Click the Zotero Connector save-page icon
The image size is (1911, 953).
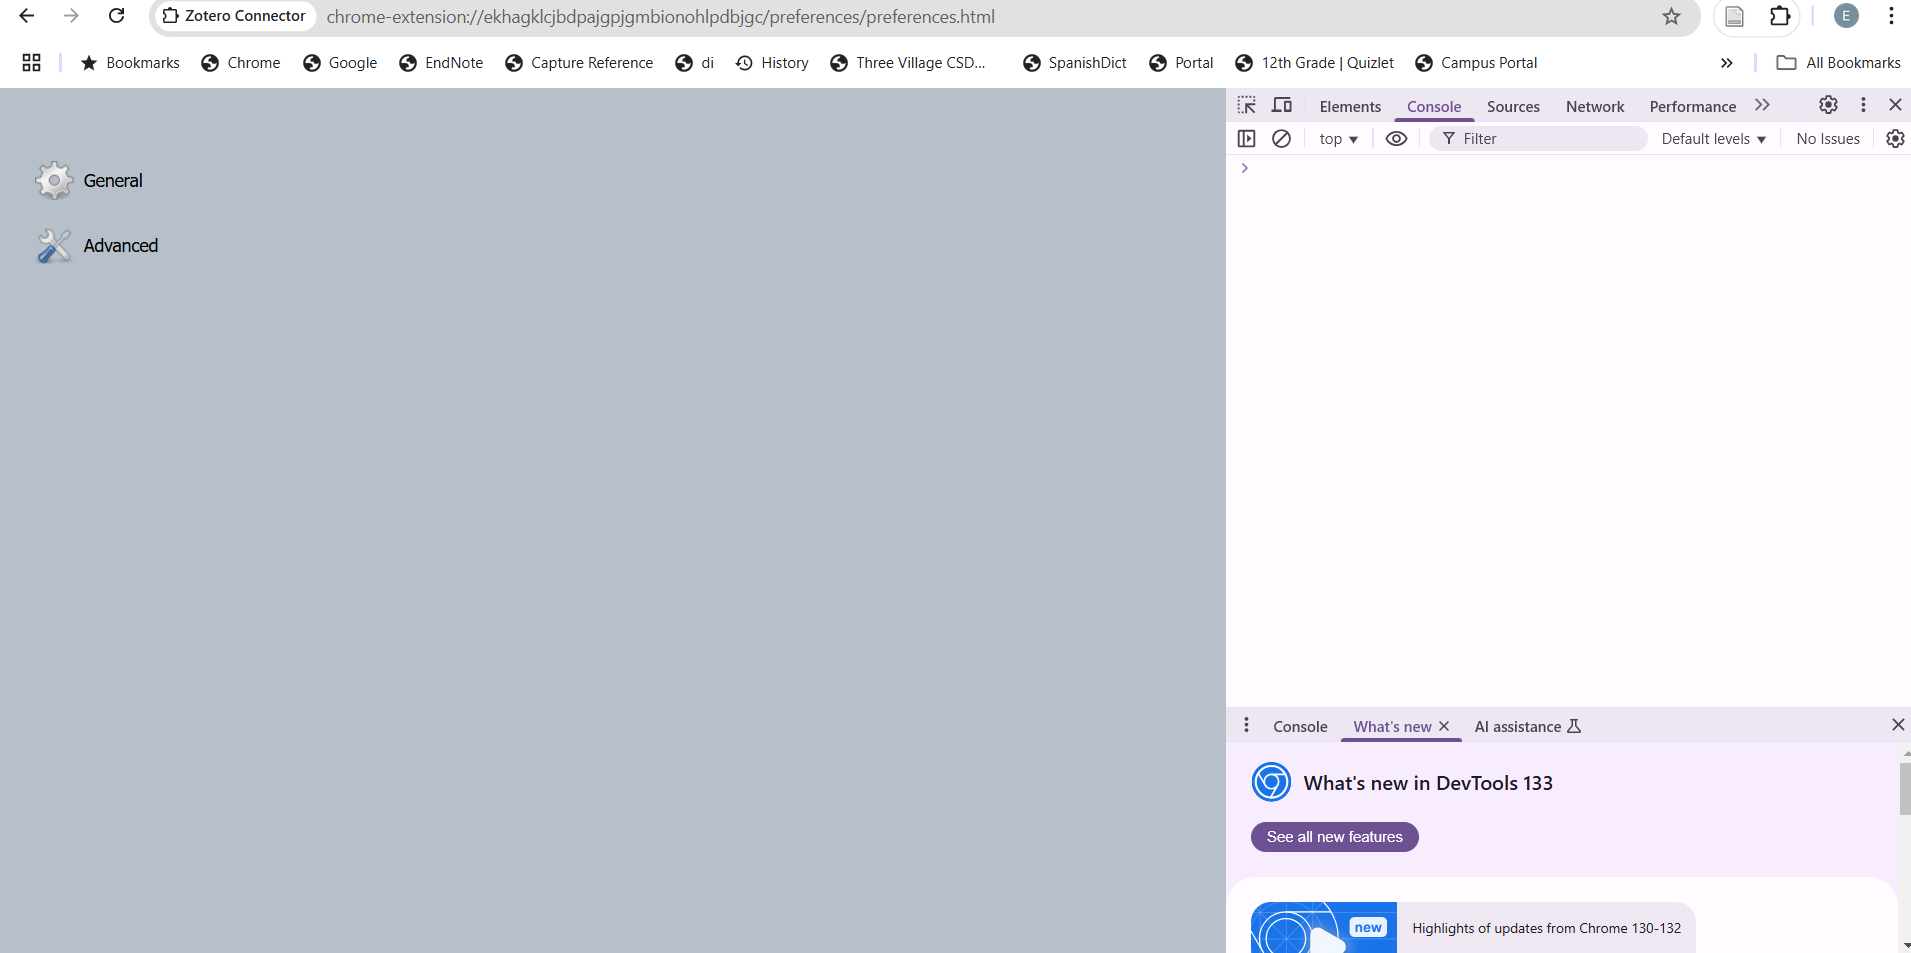point(1734,16)
